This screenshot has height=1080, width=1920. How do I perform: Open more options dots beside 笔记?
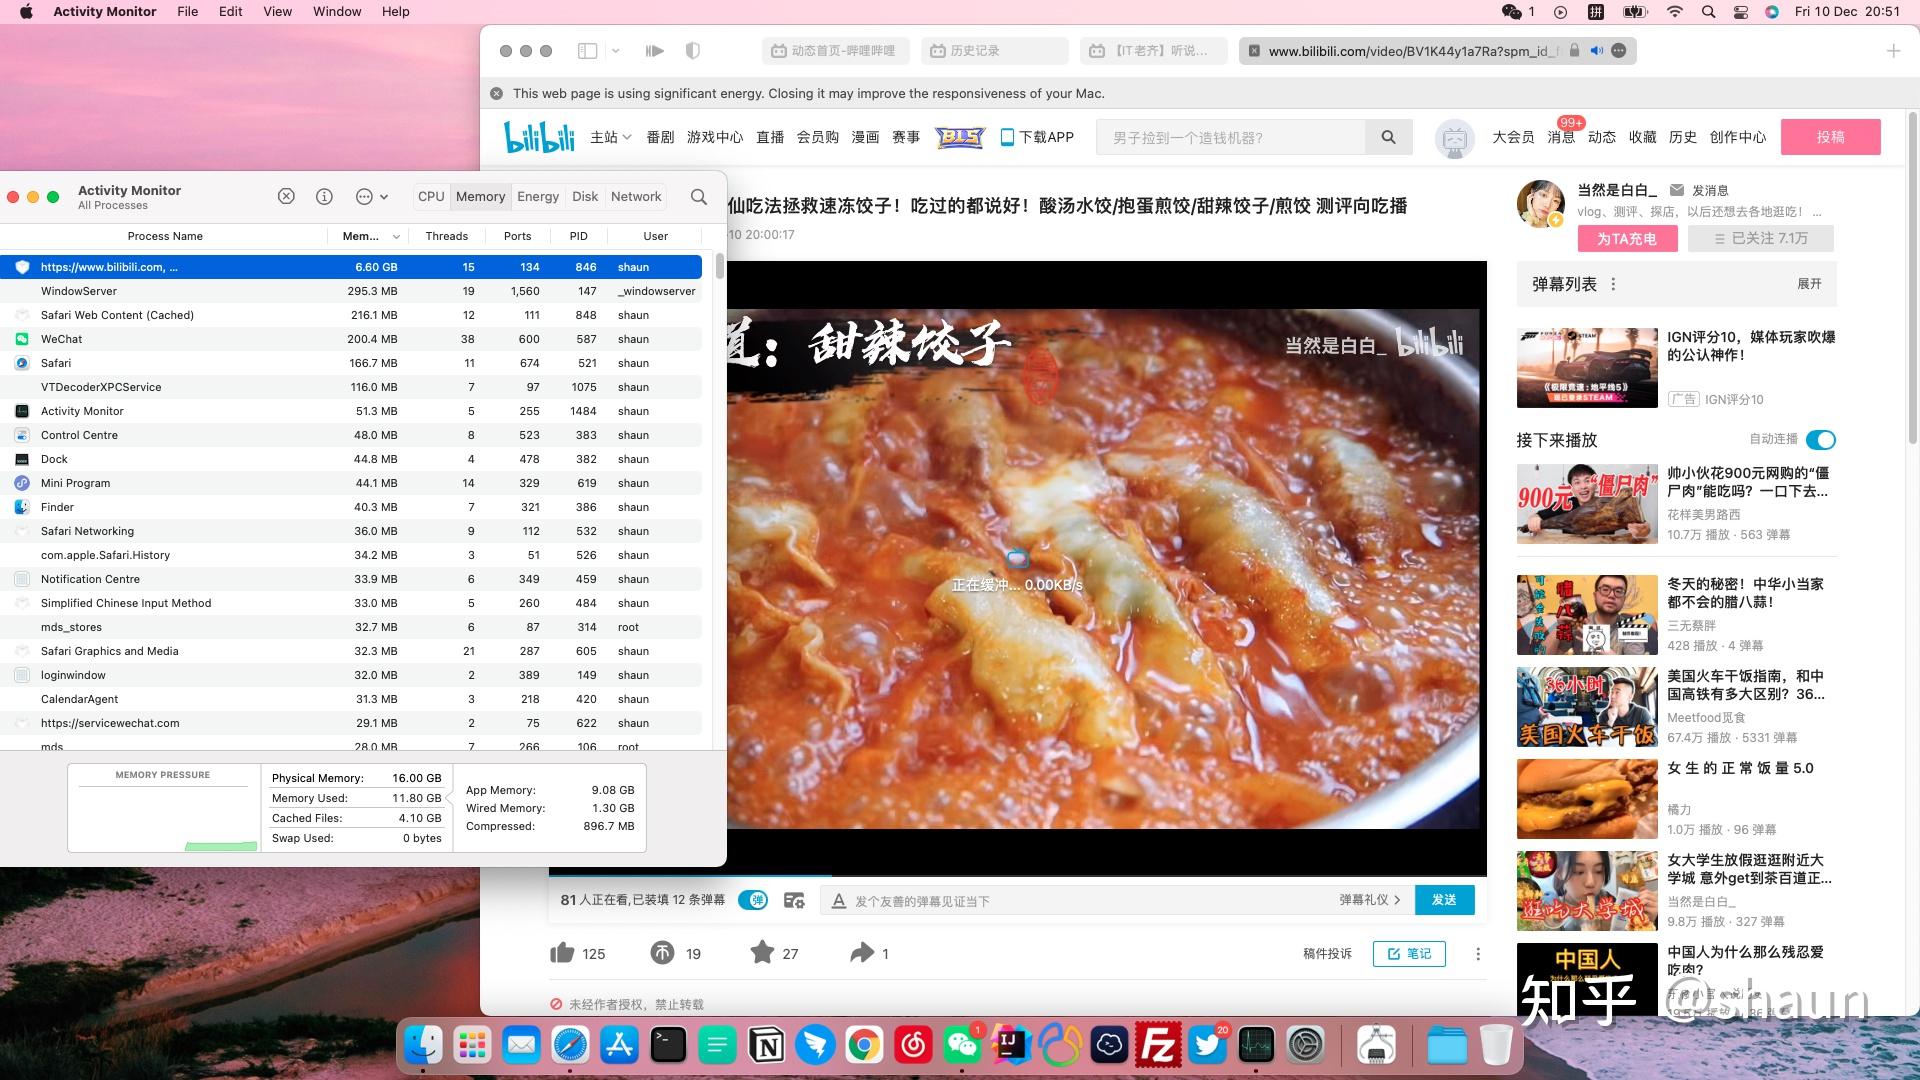(1478, 954)
